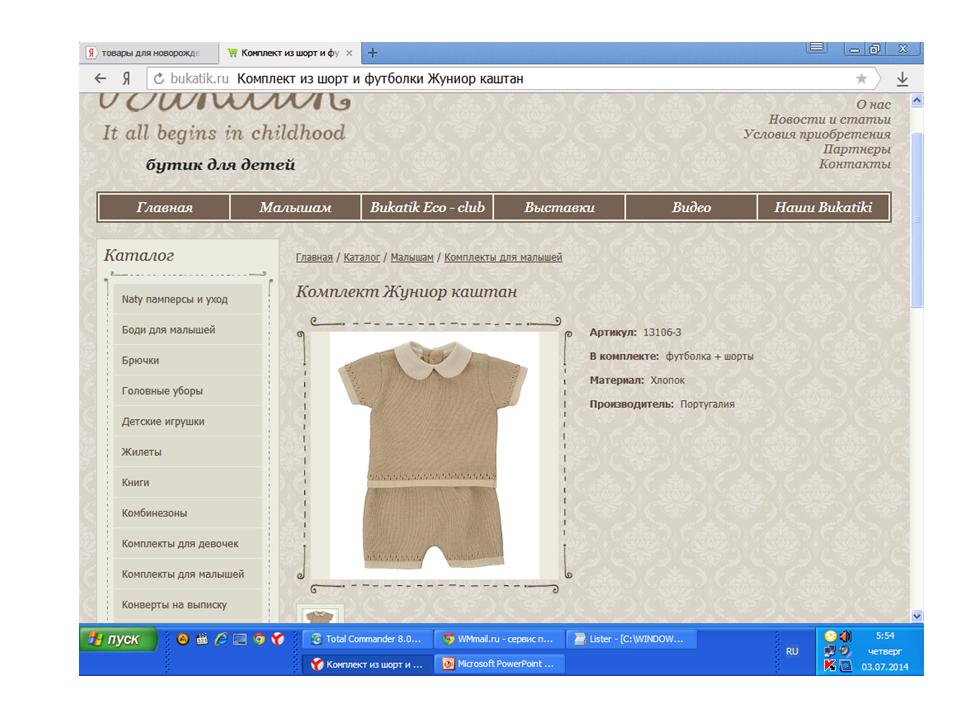This screenshot has width=960, height=720.
Task: Select 'Жилеты' catalog category
Action: [x=187, y=452]
